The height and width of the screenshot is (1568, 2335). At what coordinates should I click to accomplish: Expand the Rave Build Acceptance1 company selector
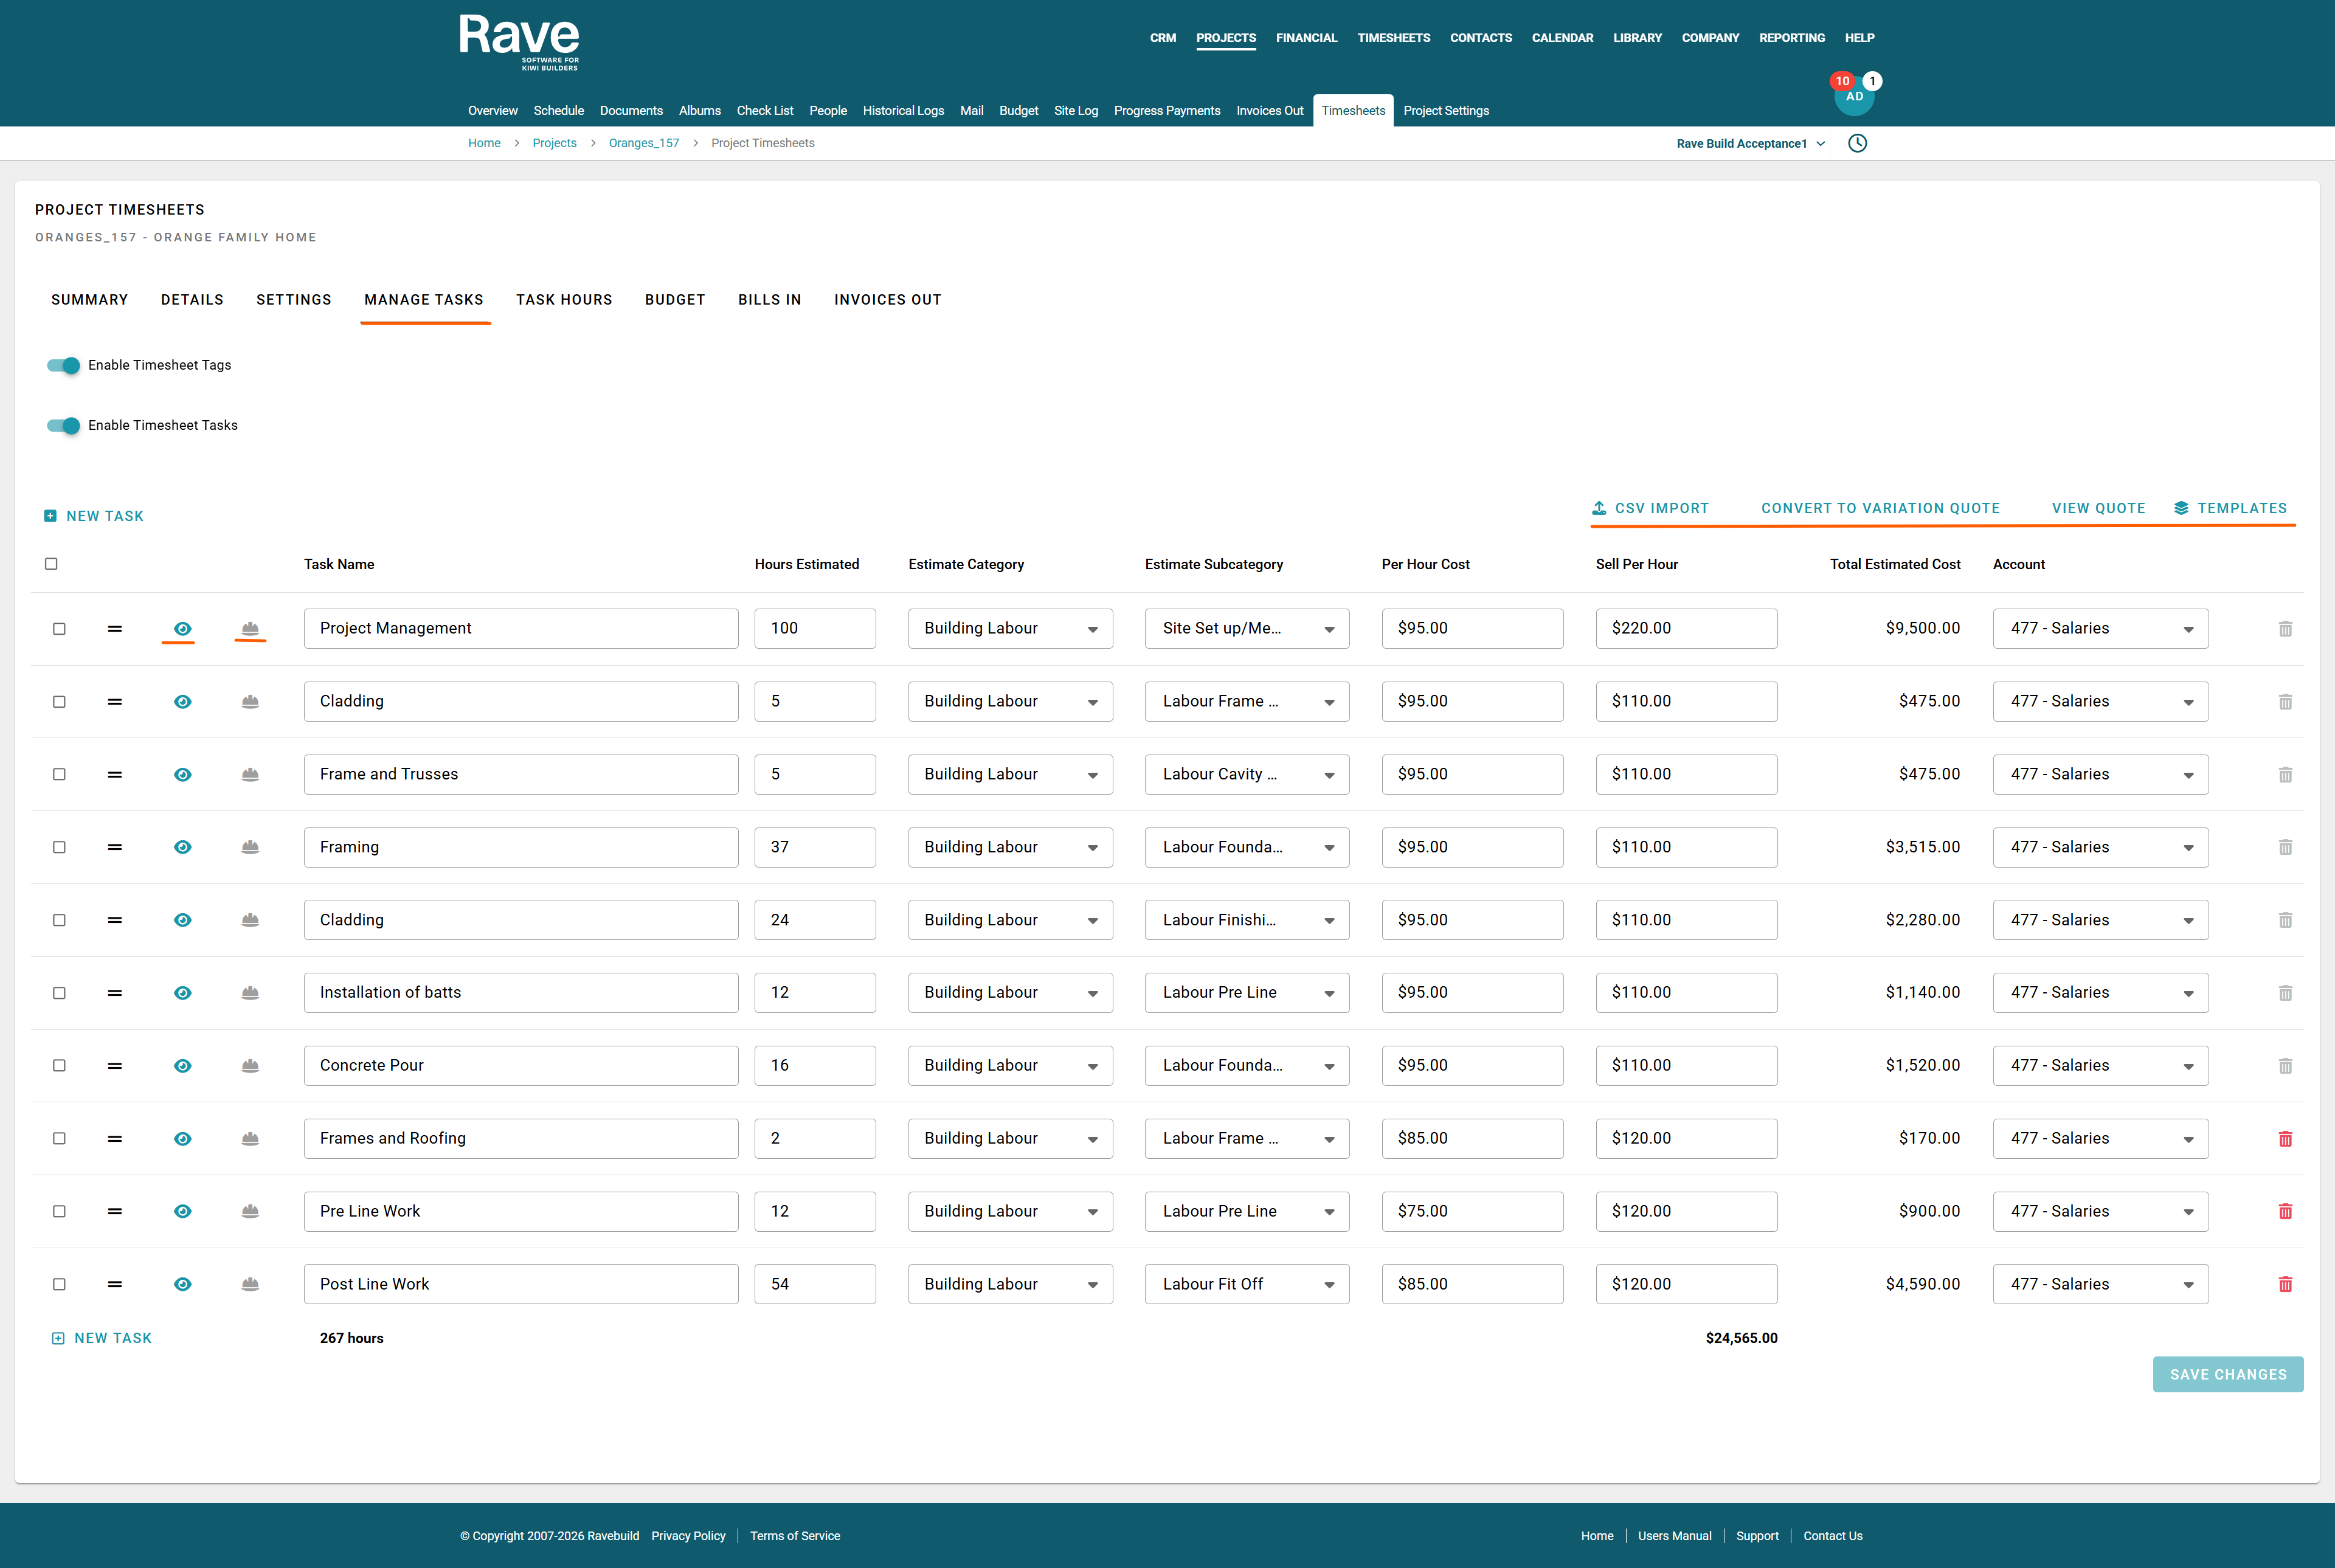tap(1751, 144)
